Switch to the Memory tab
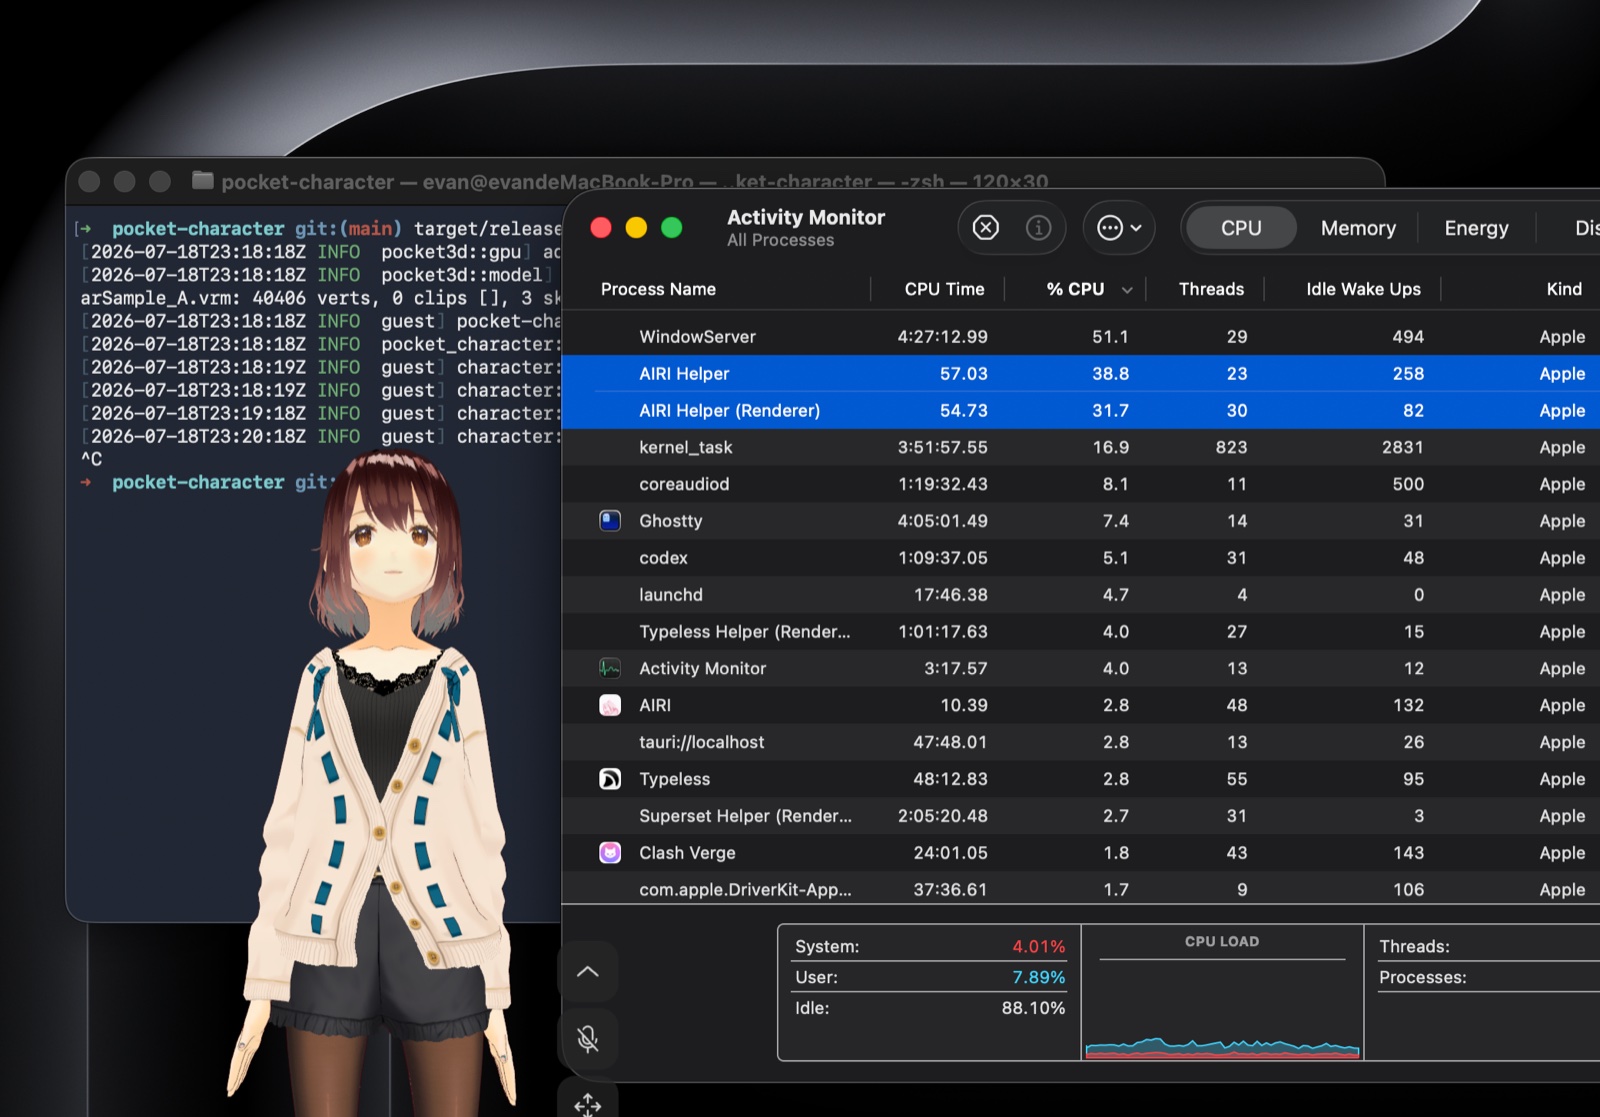1600x1117 pixels. coord(1358,228)
